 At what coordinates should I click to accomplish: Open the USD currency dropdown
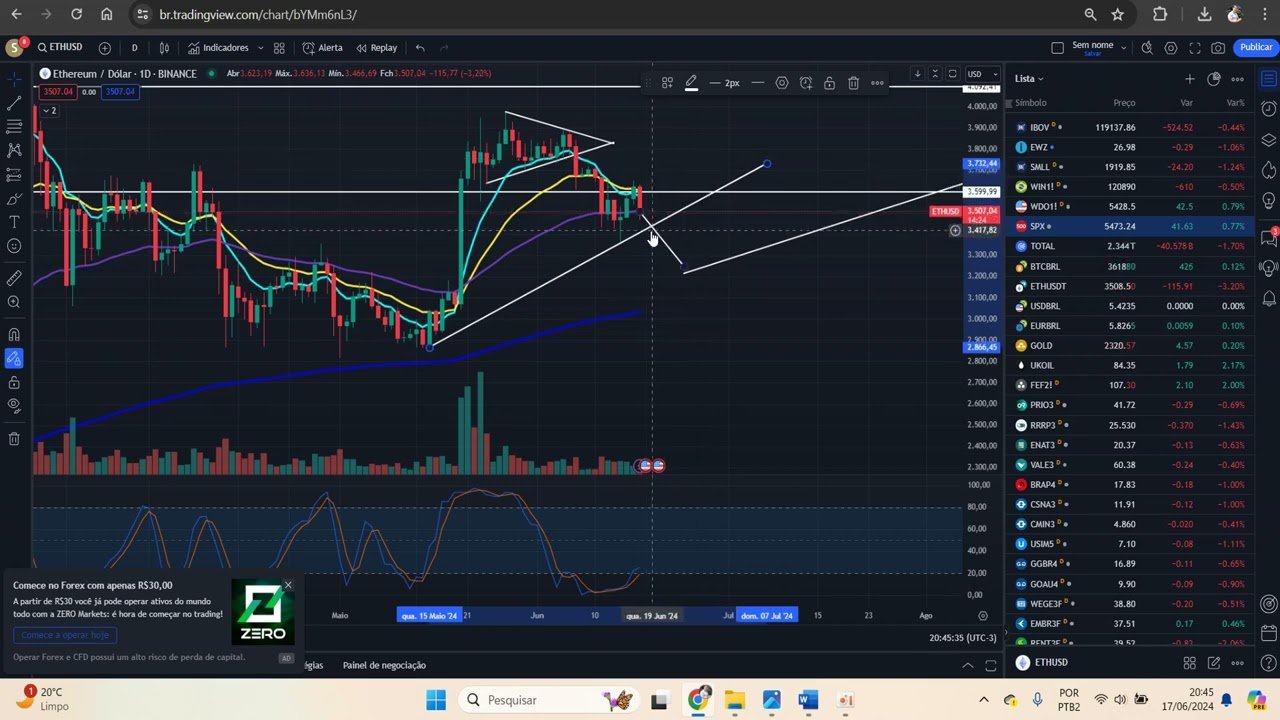pyautogui.click(x=982, y=74)
